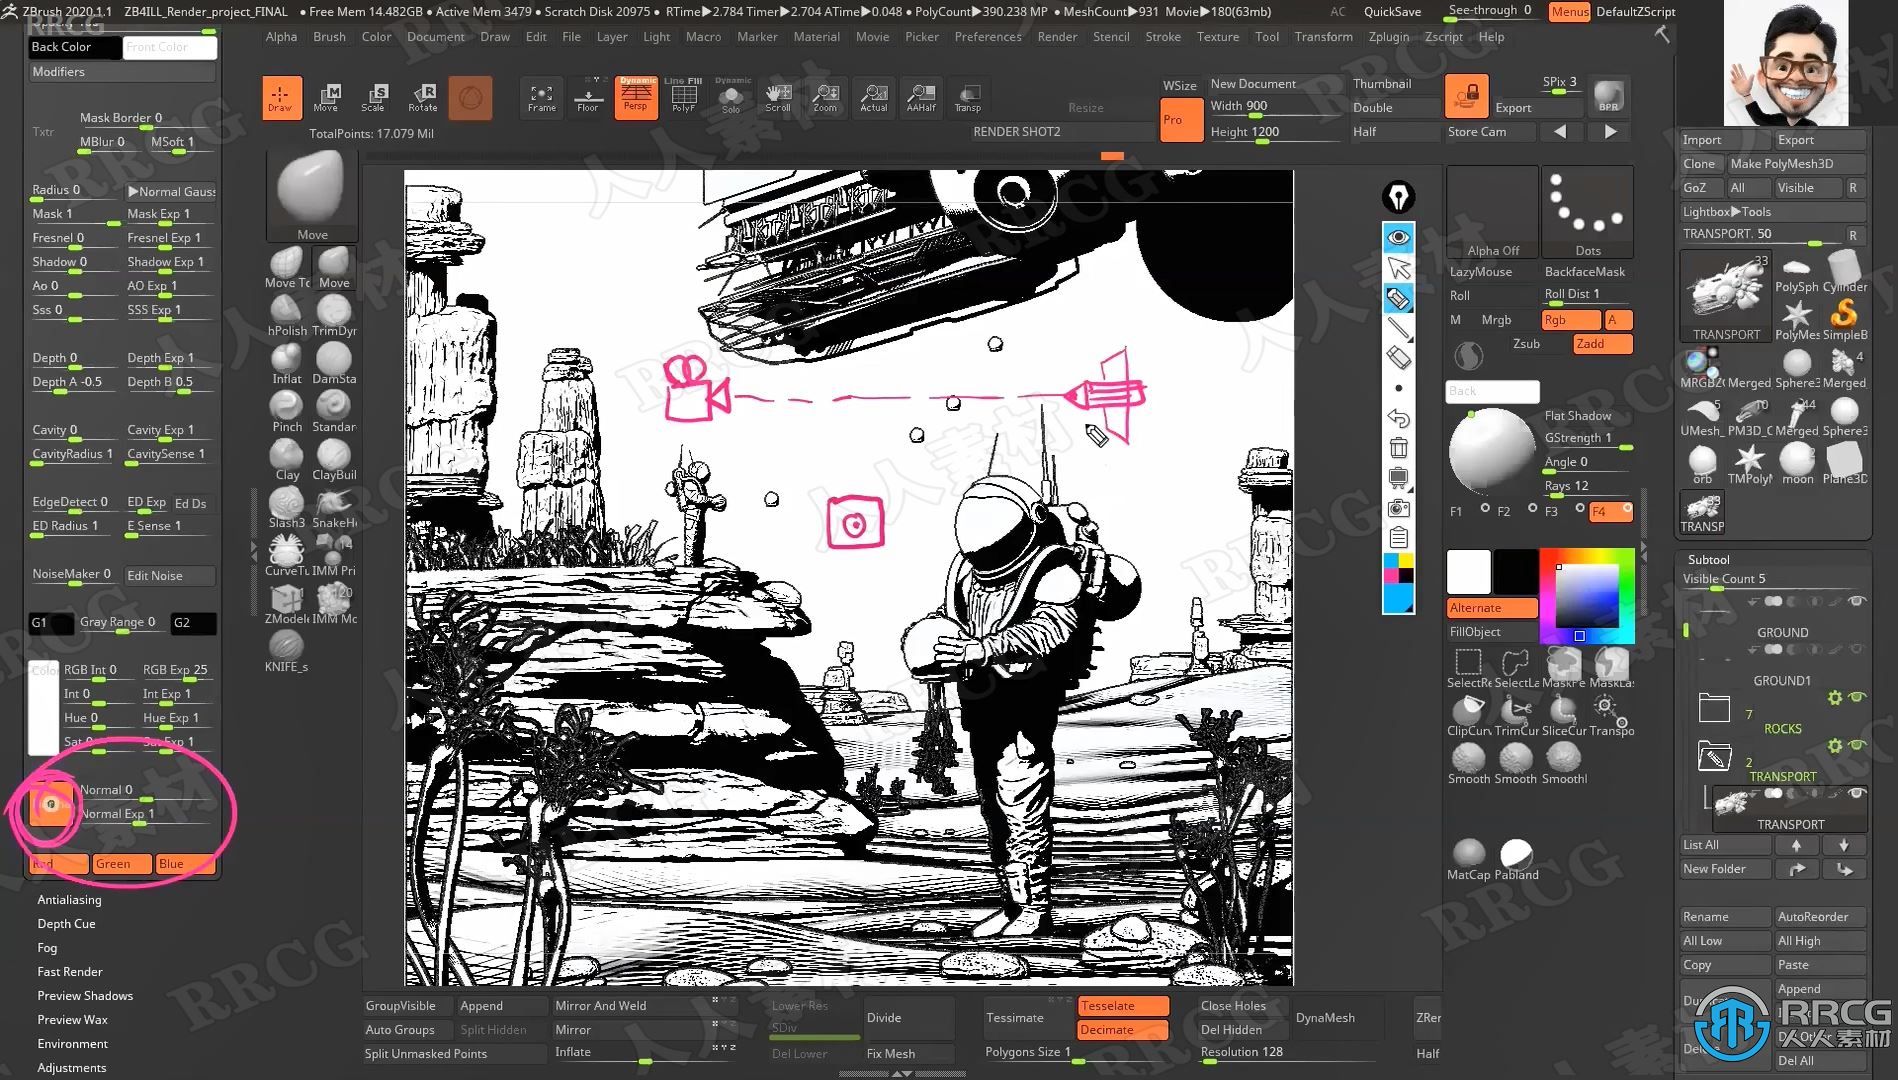Open the Alpha Off selector

(x=1492, y=212)
